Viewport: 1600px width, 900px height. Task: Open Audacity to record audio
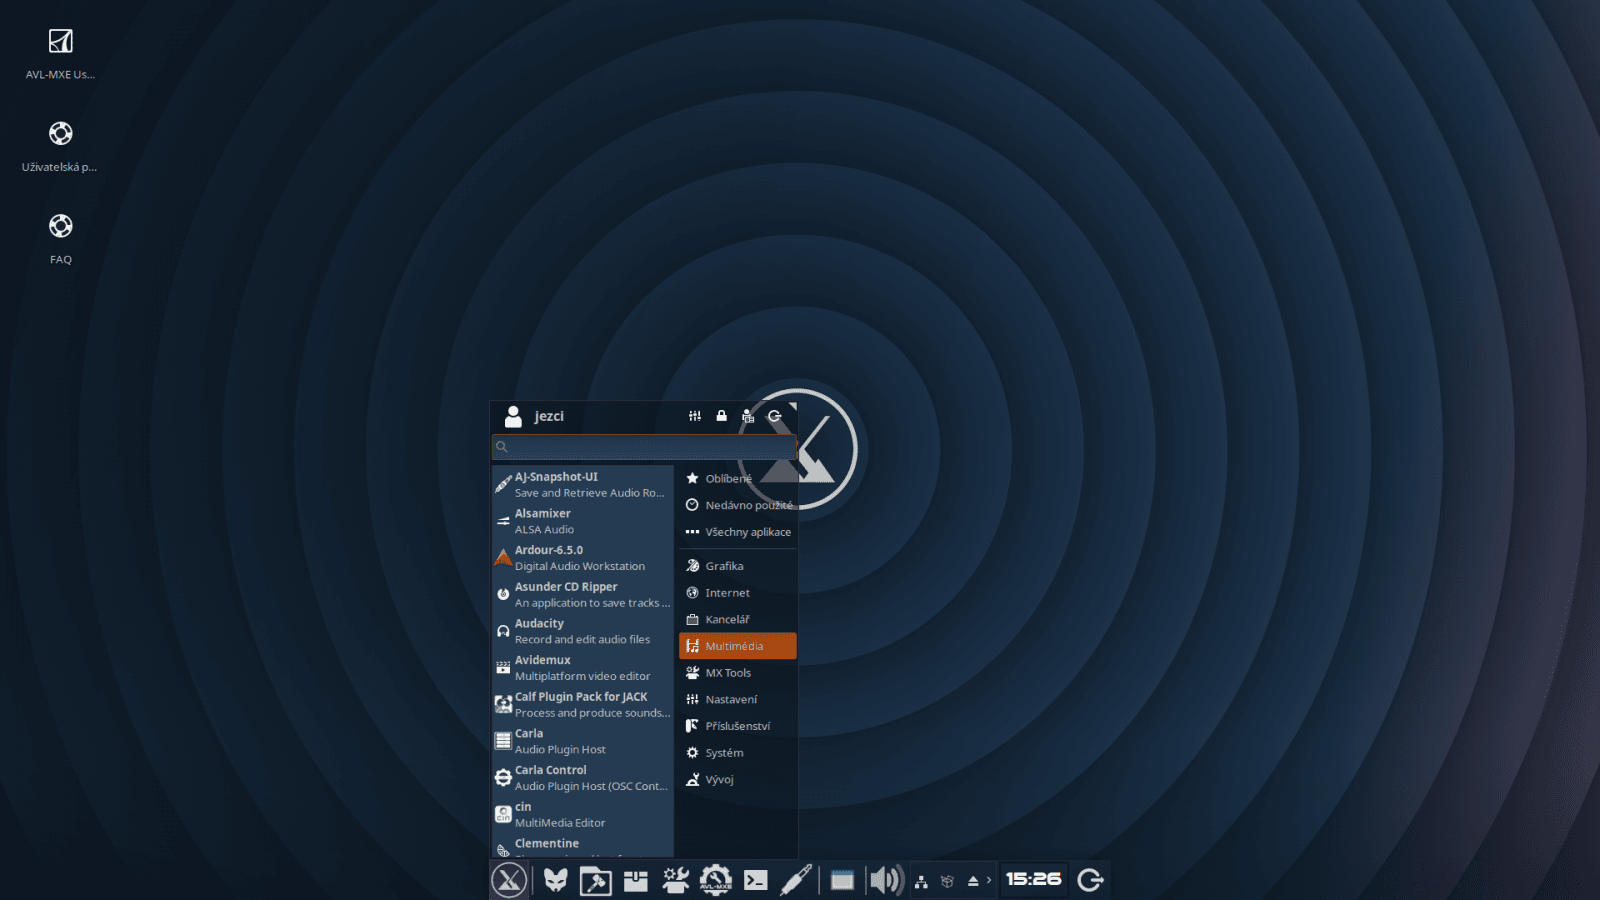pos(580,630)
